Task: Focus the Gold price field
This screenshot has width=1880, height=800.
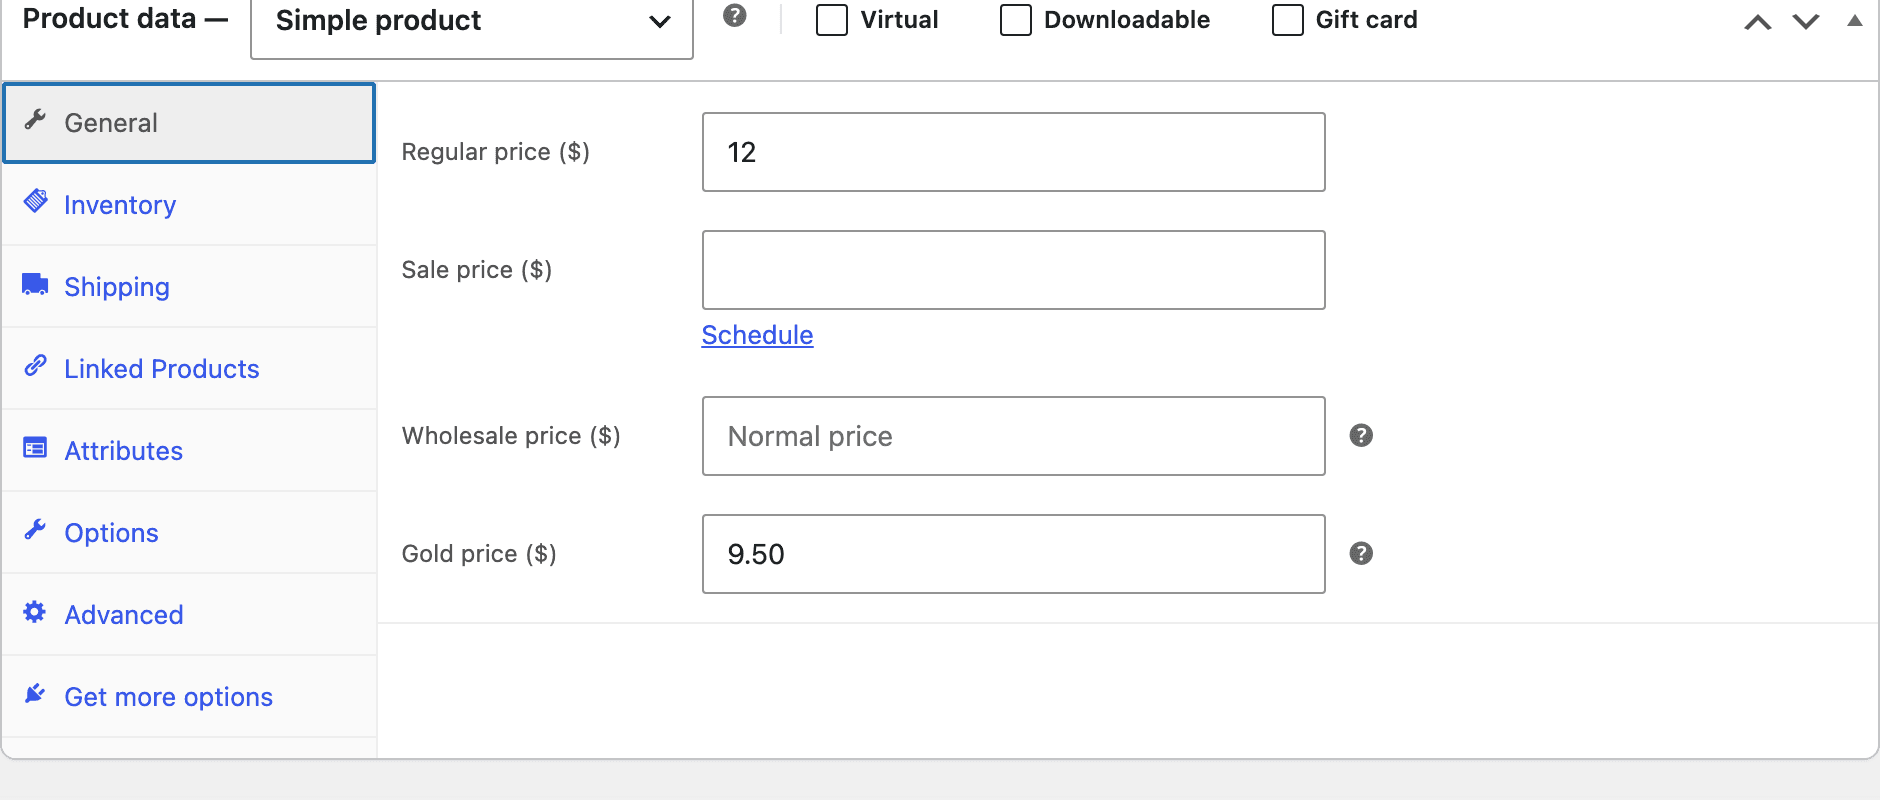Action: [1014, 554]
